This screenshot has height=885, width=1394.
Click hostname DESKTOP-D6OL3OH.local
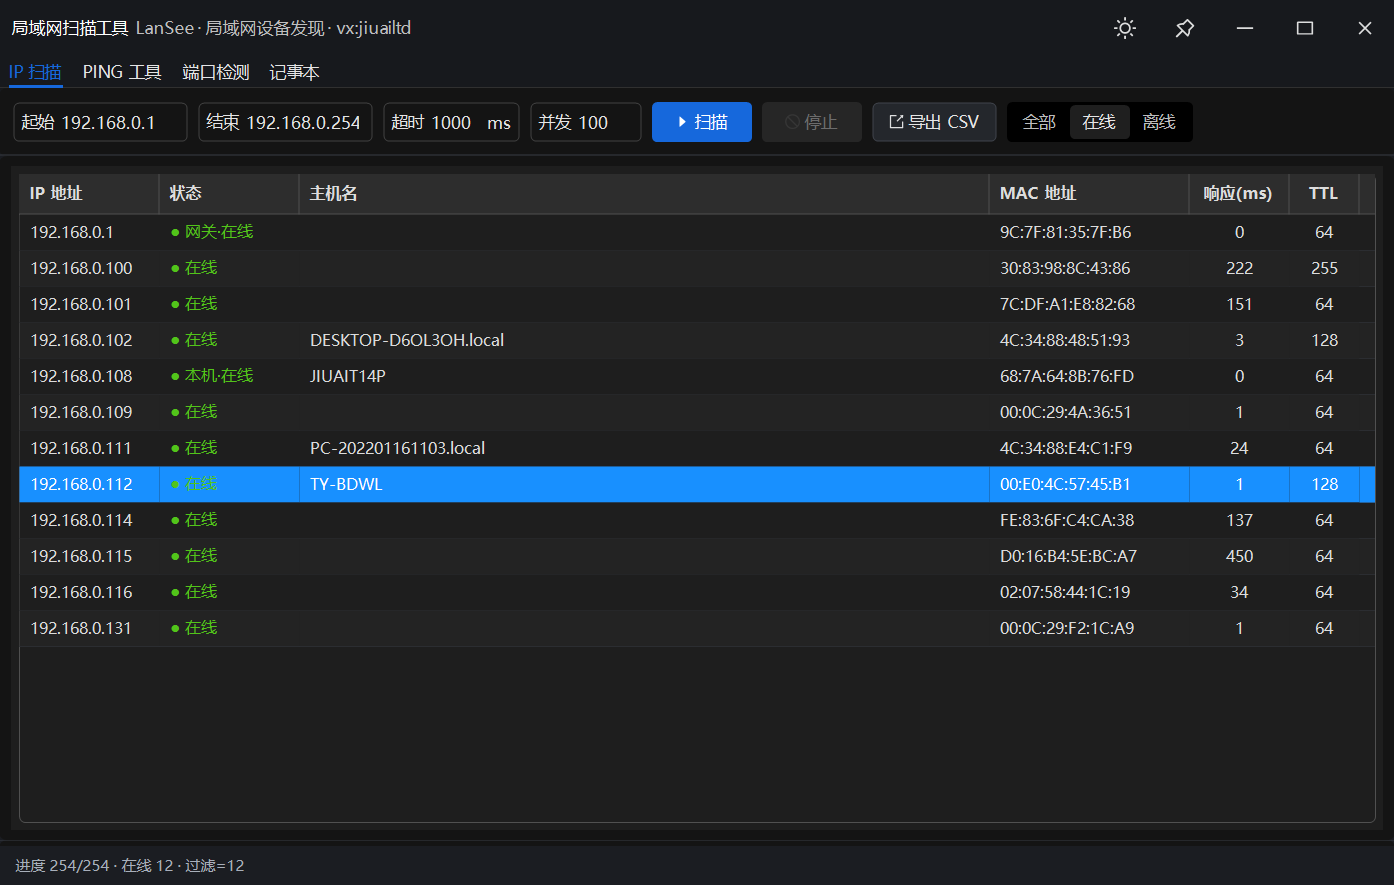pos(407,340)
